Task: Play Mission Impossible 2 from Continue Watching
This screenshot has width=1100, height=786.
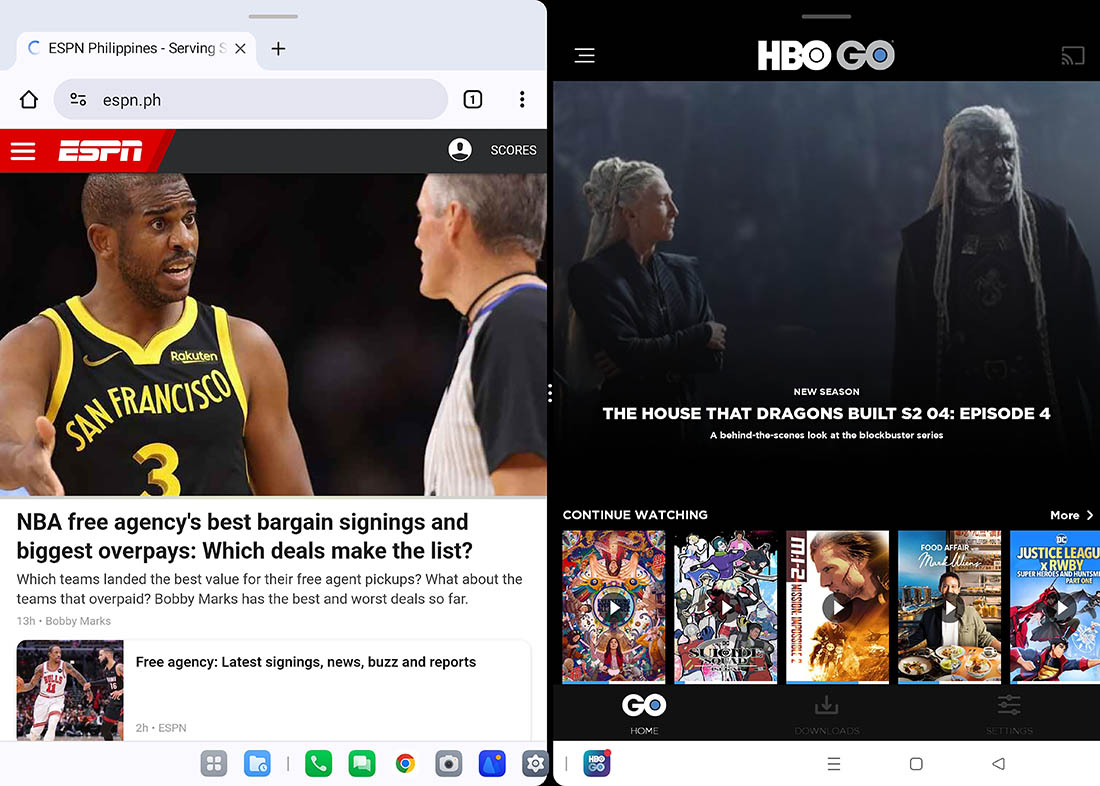Action: (838, 606)
